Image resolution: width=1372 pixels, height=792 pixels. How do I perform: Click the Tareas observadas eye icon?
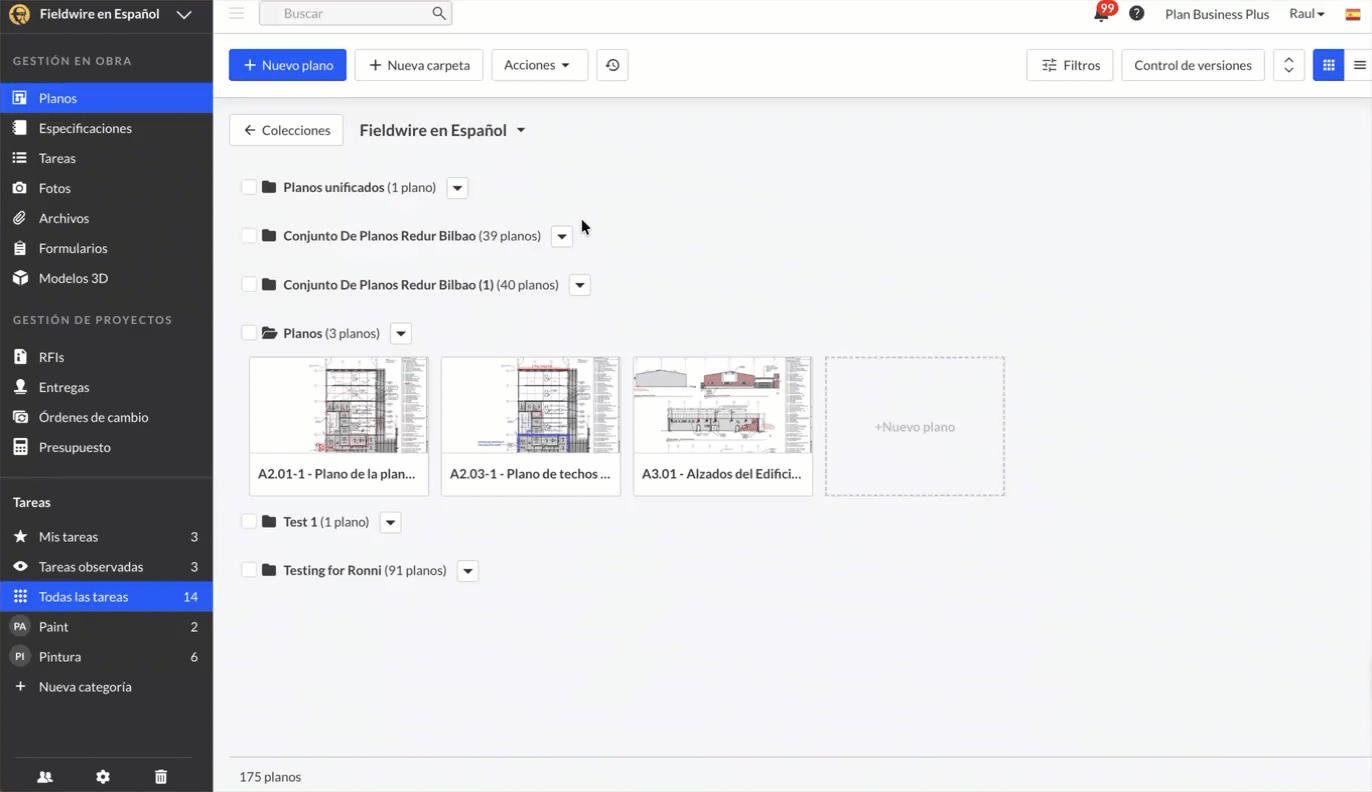pos(19,567)
